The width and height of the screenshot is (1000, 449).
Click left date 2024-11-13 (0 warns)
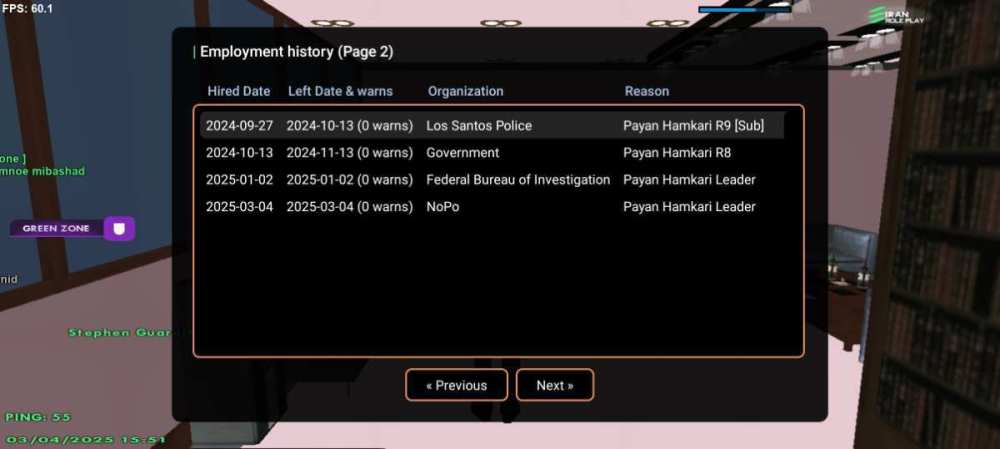tap(349, 153)
